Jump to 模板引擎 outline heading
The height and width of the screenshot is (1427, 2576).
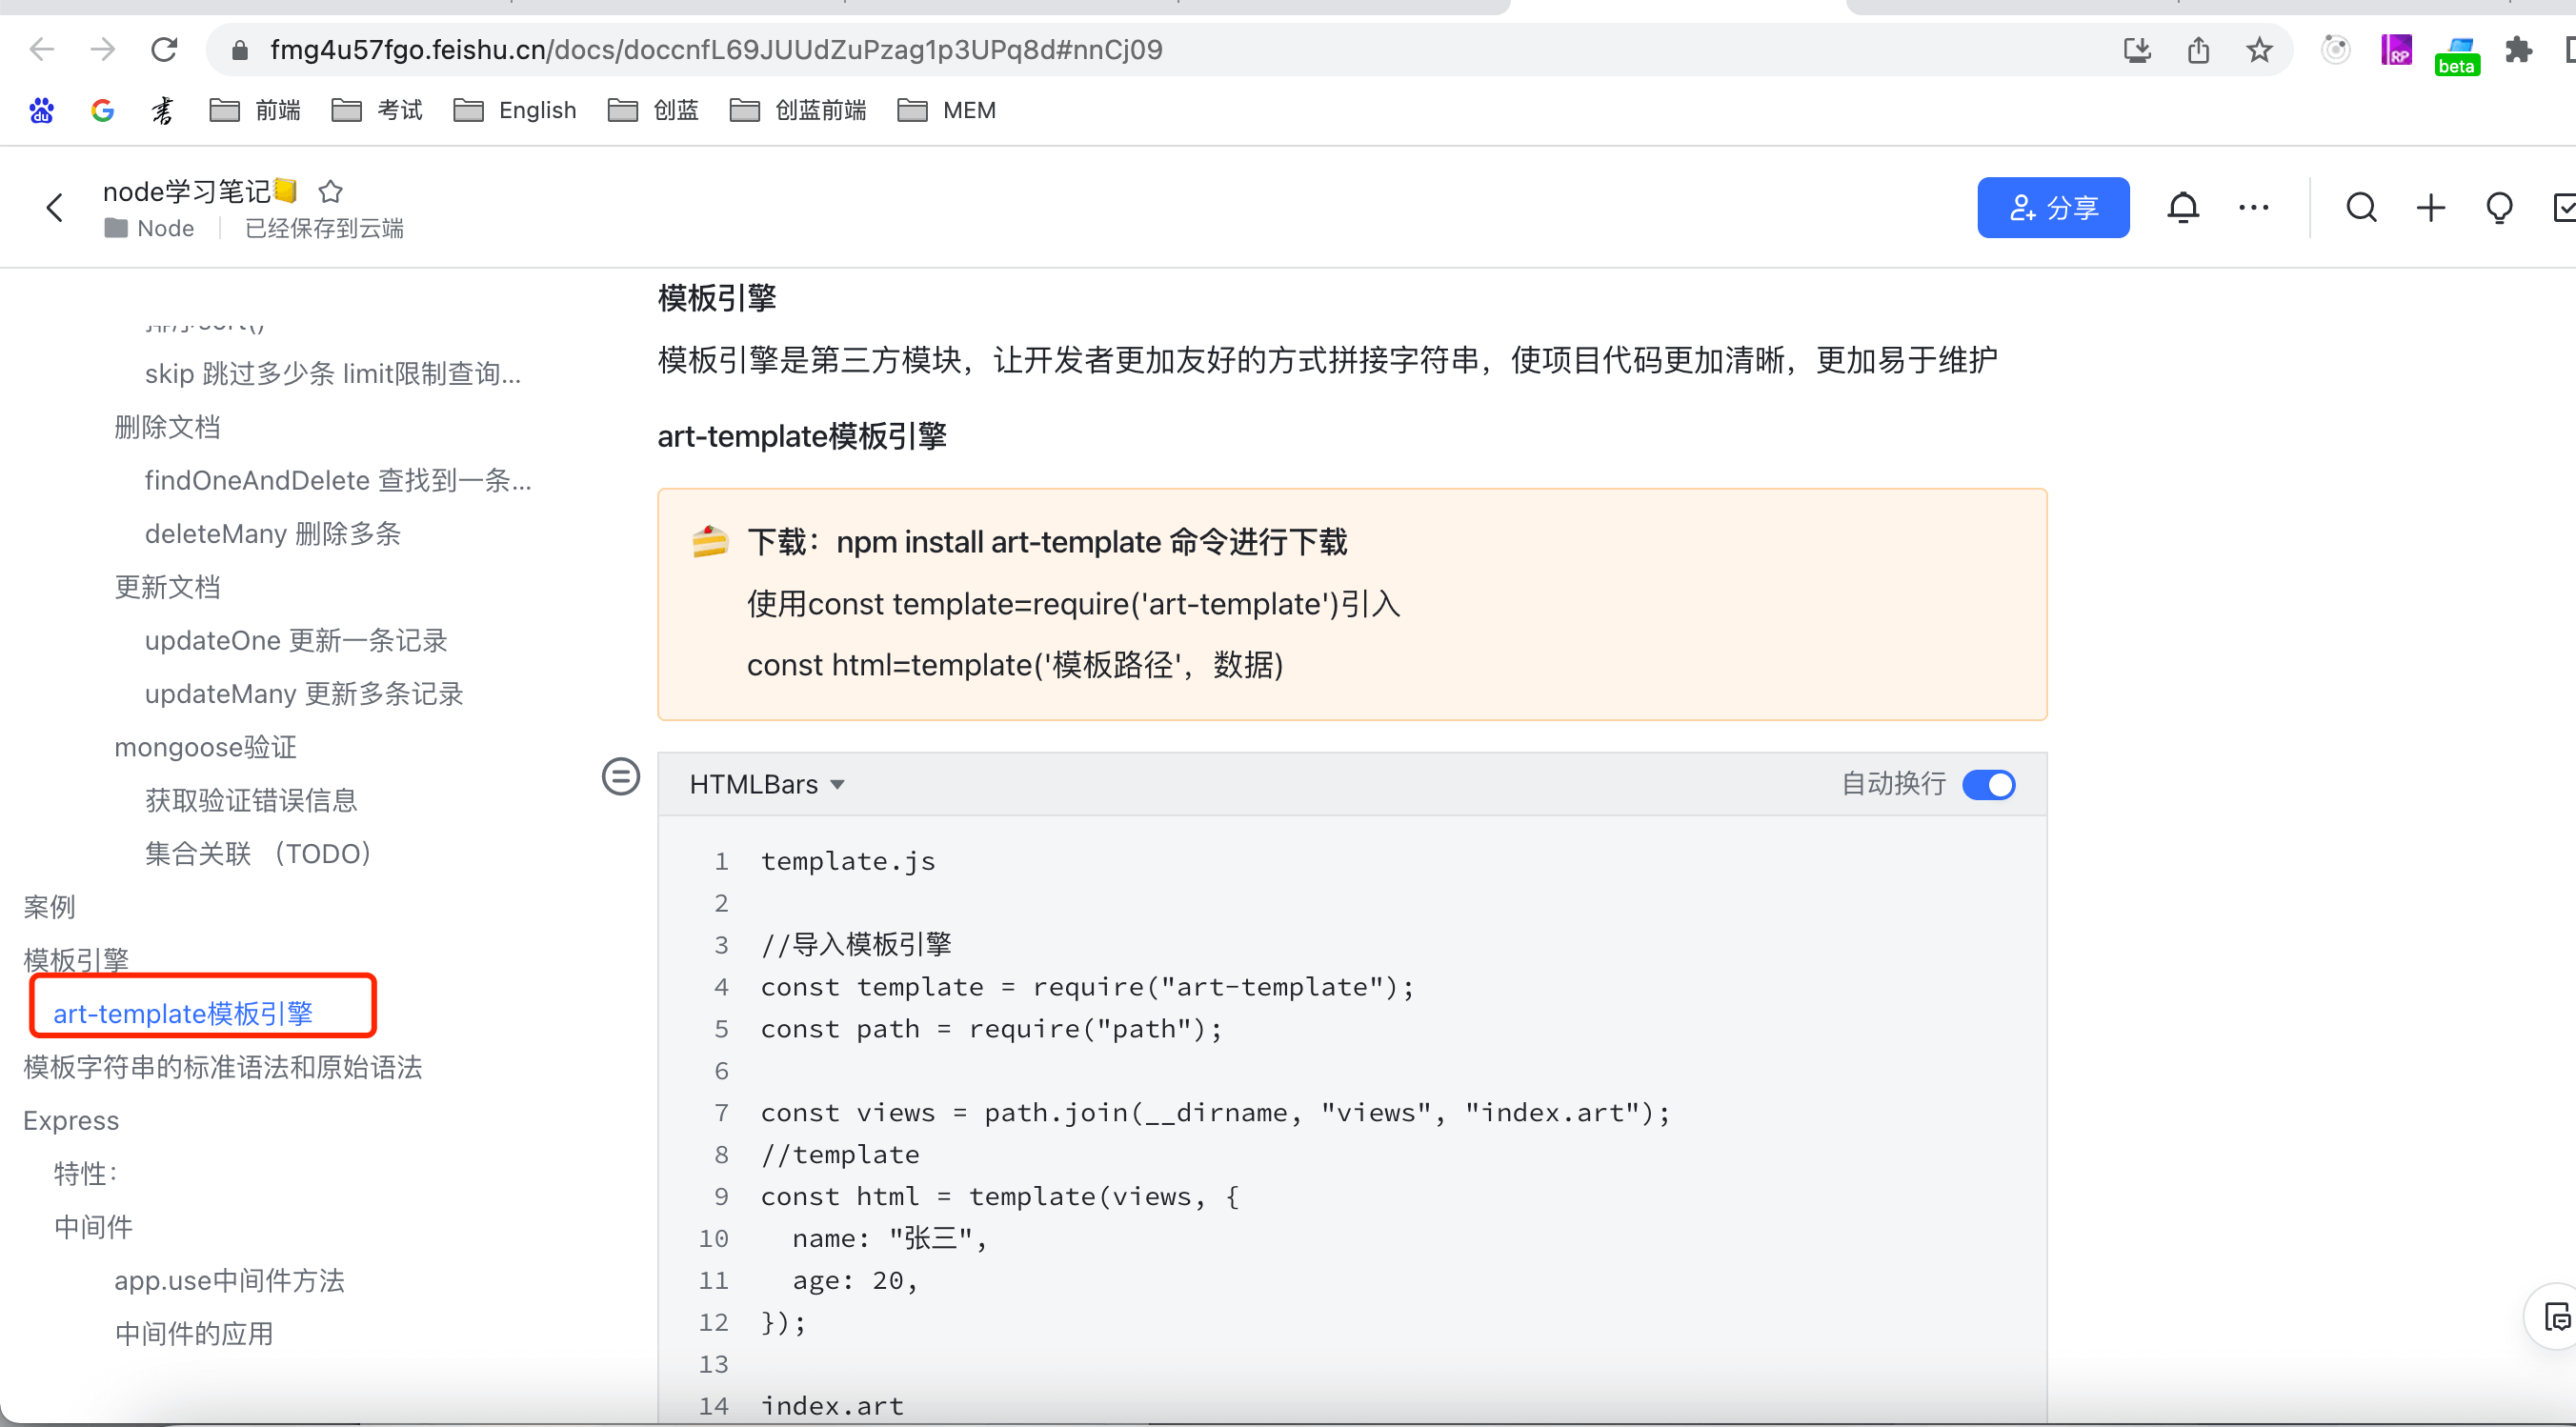76,958
